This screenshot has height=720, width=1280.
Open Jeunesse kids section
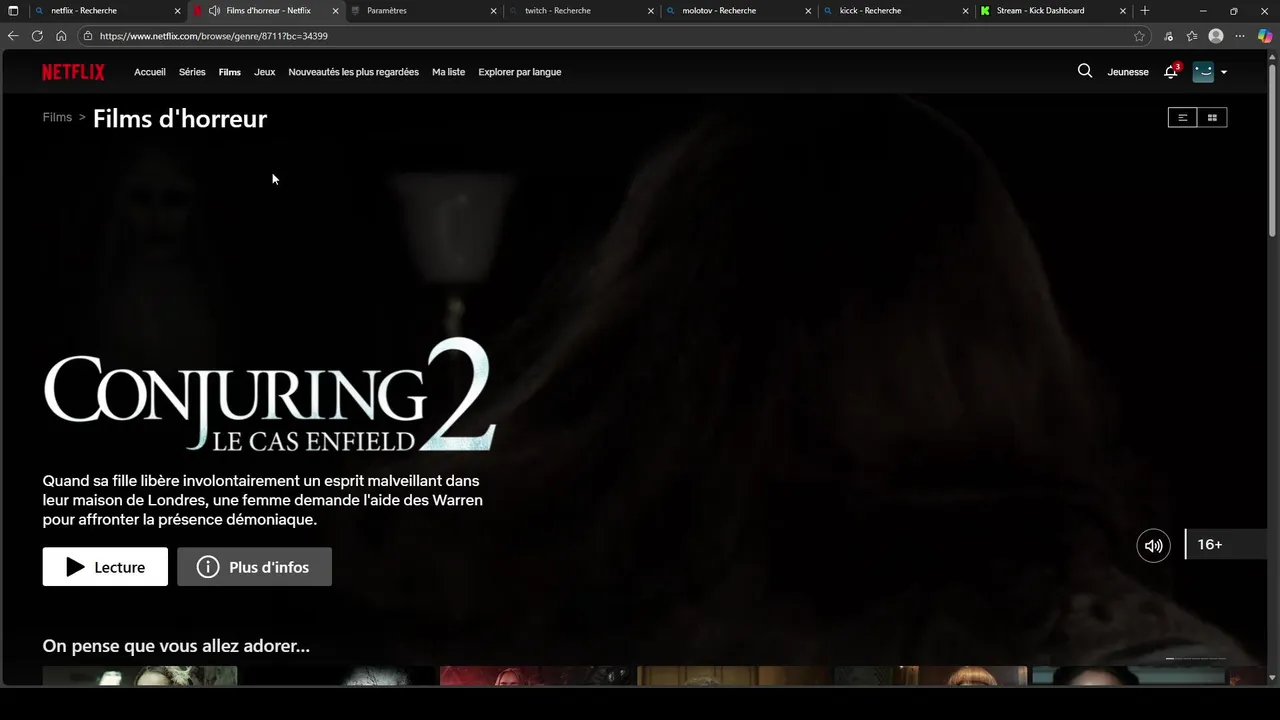click(x=1128, y=72)
